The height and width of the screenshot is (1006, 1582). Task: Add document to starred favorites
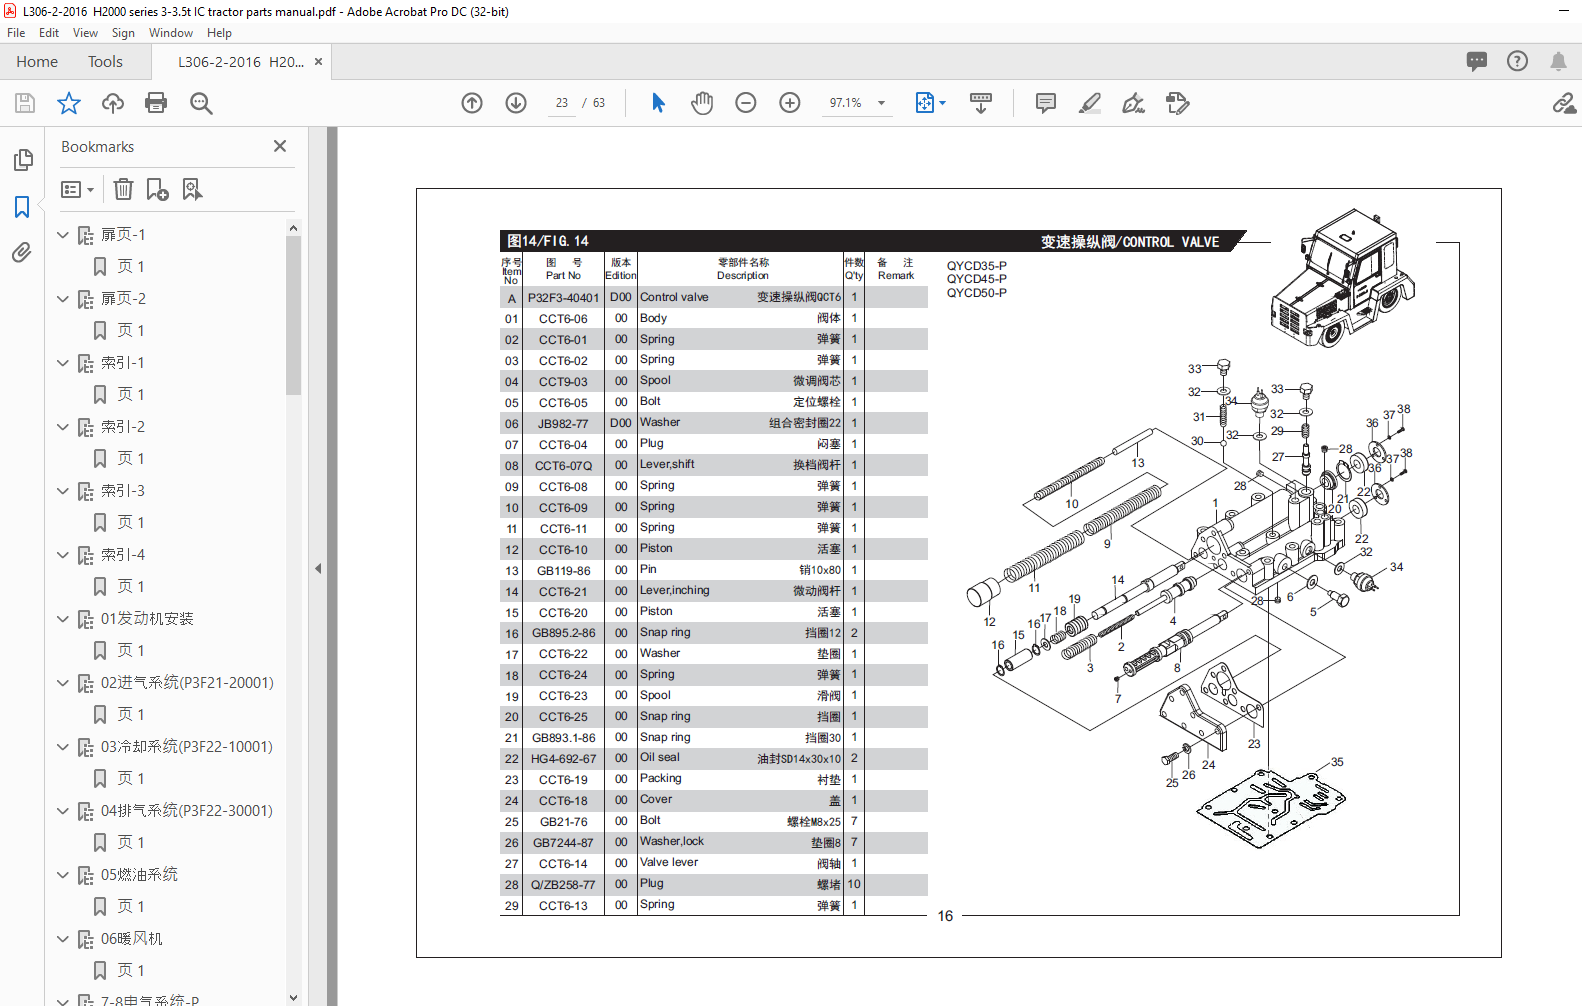click(x=69, y=103)
